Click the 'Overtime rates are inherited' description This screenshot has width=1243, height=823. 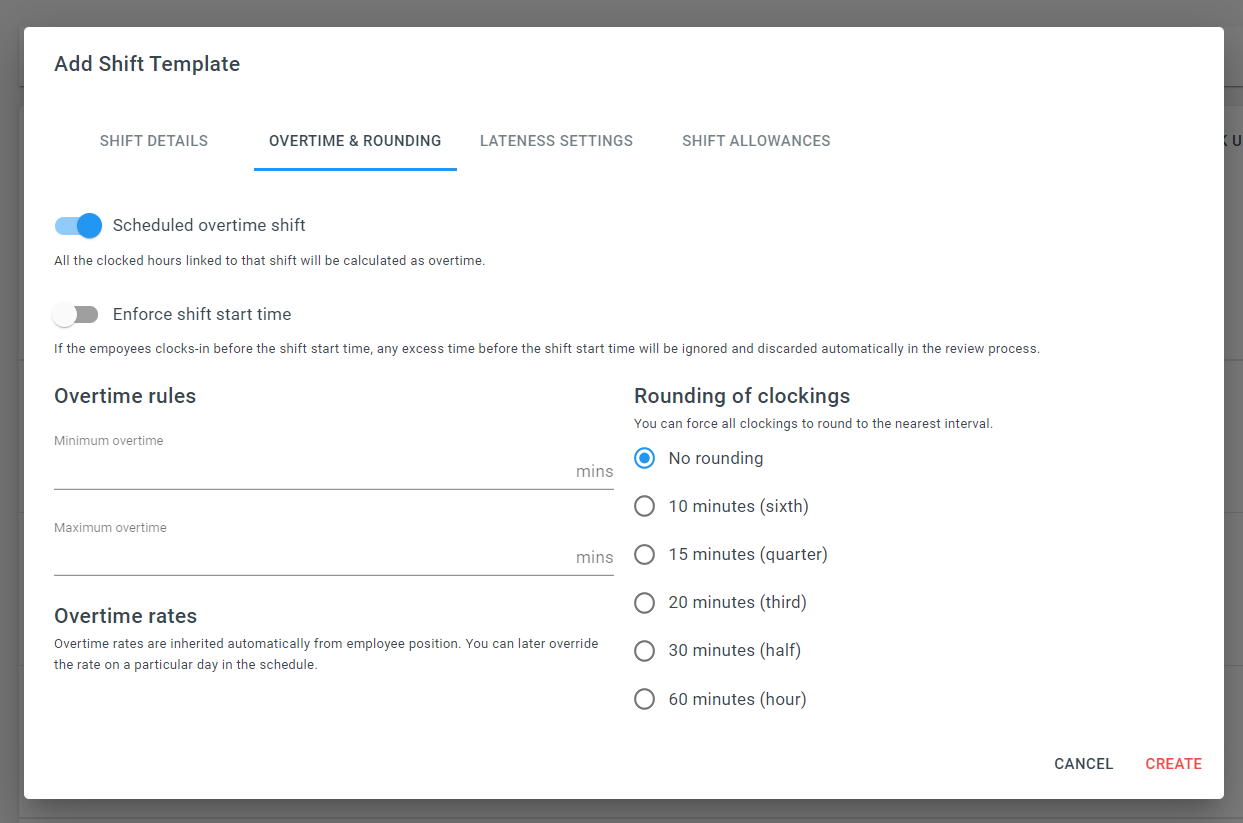[x=326, y=654]
